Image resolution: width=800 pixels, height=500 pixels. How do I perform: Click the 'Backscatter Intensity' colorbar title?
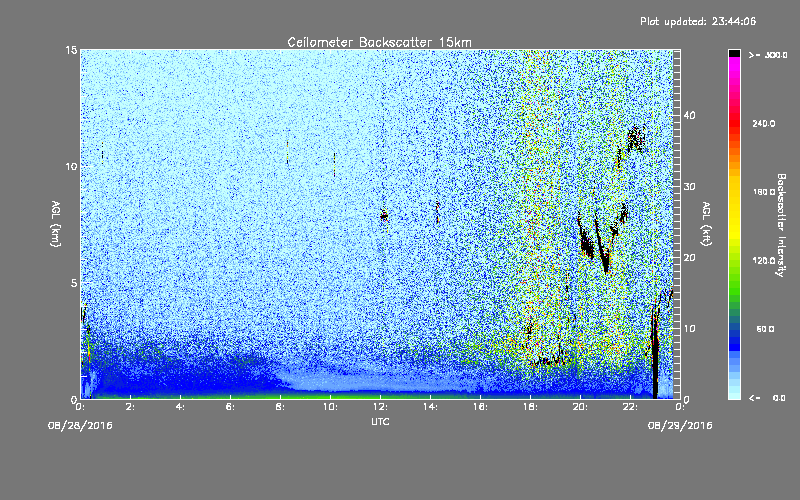click(x=781, y=225)
